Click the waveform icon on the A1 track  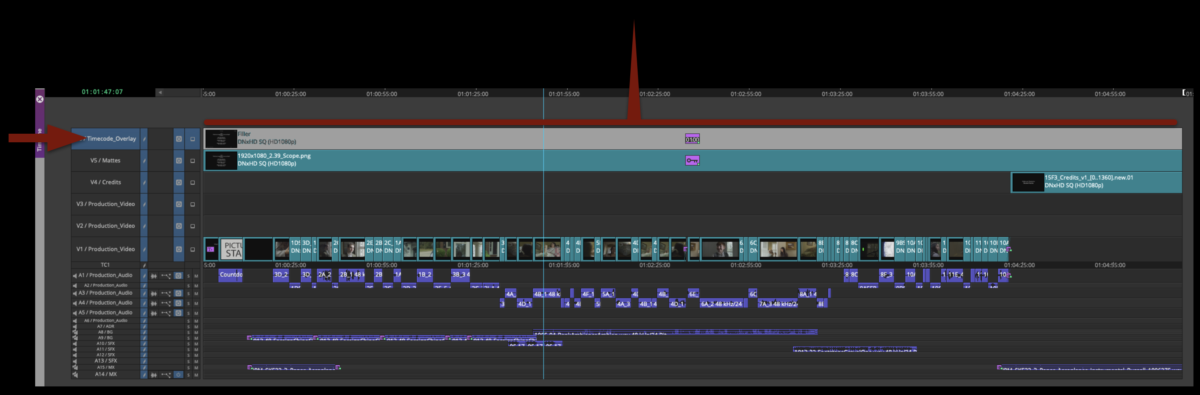click(x=154, y=275)
